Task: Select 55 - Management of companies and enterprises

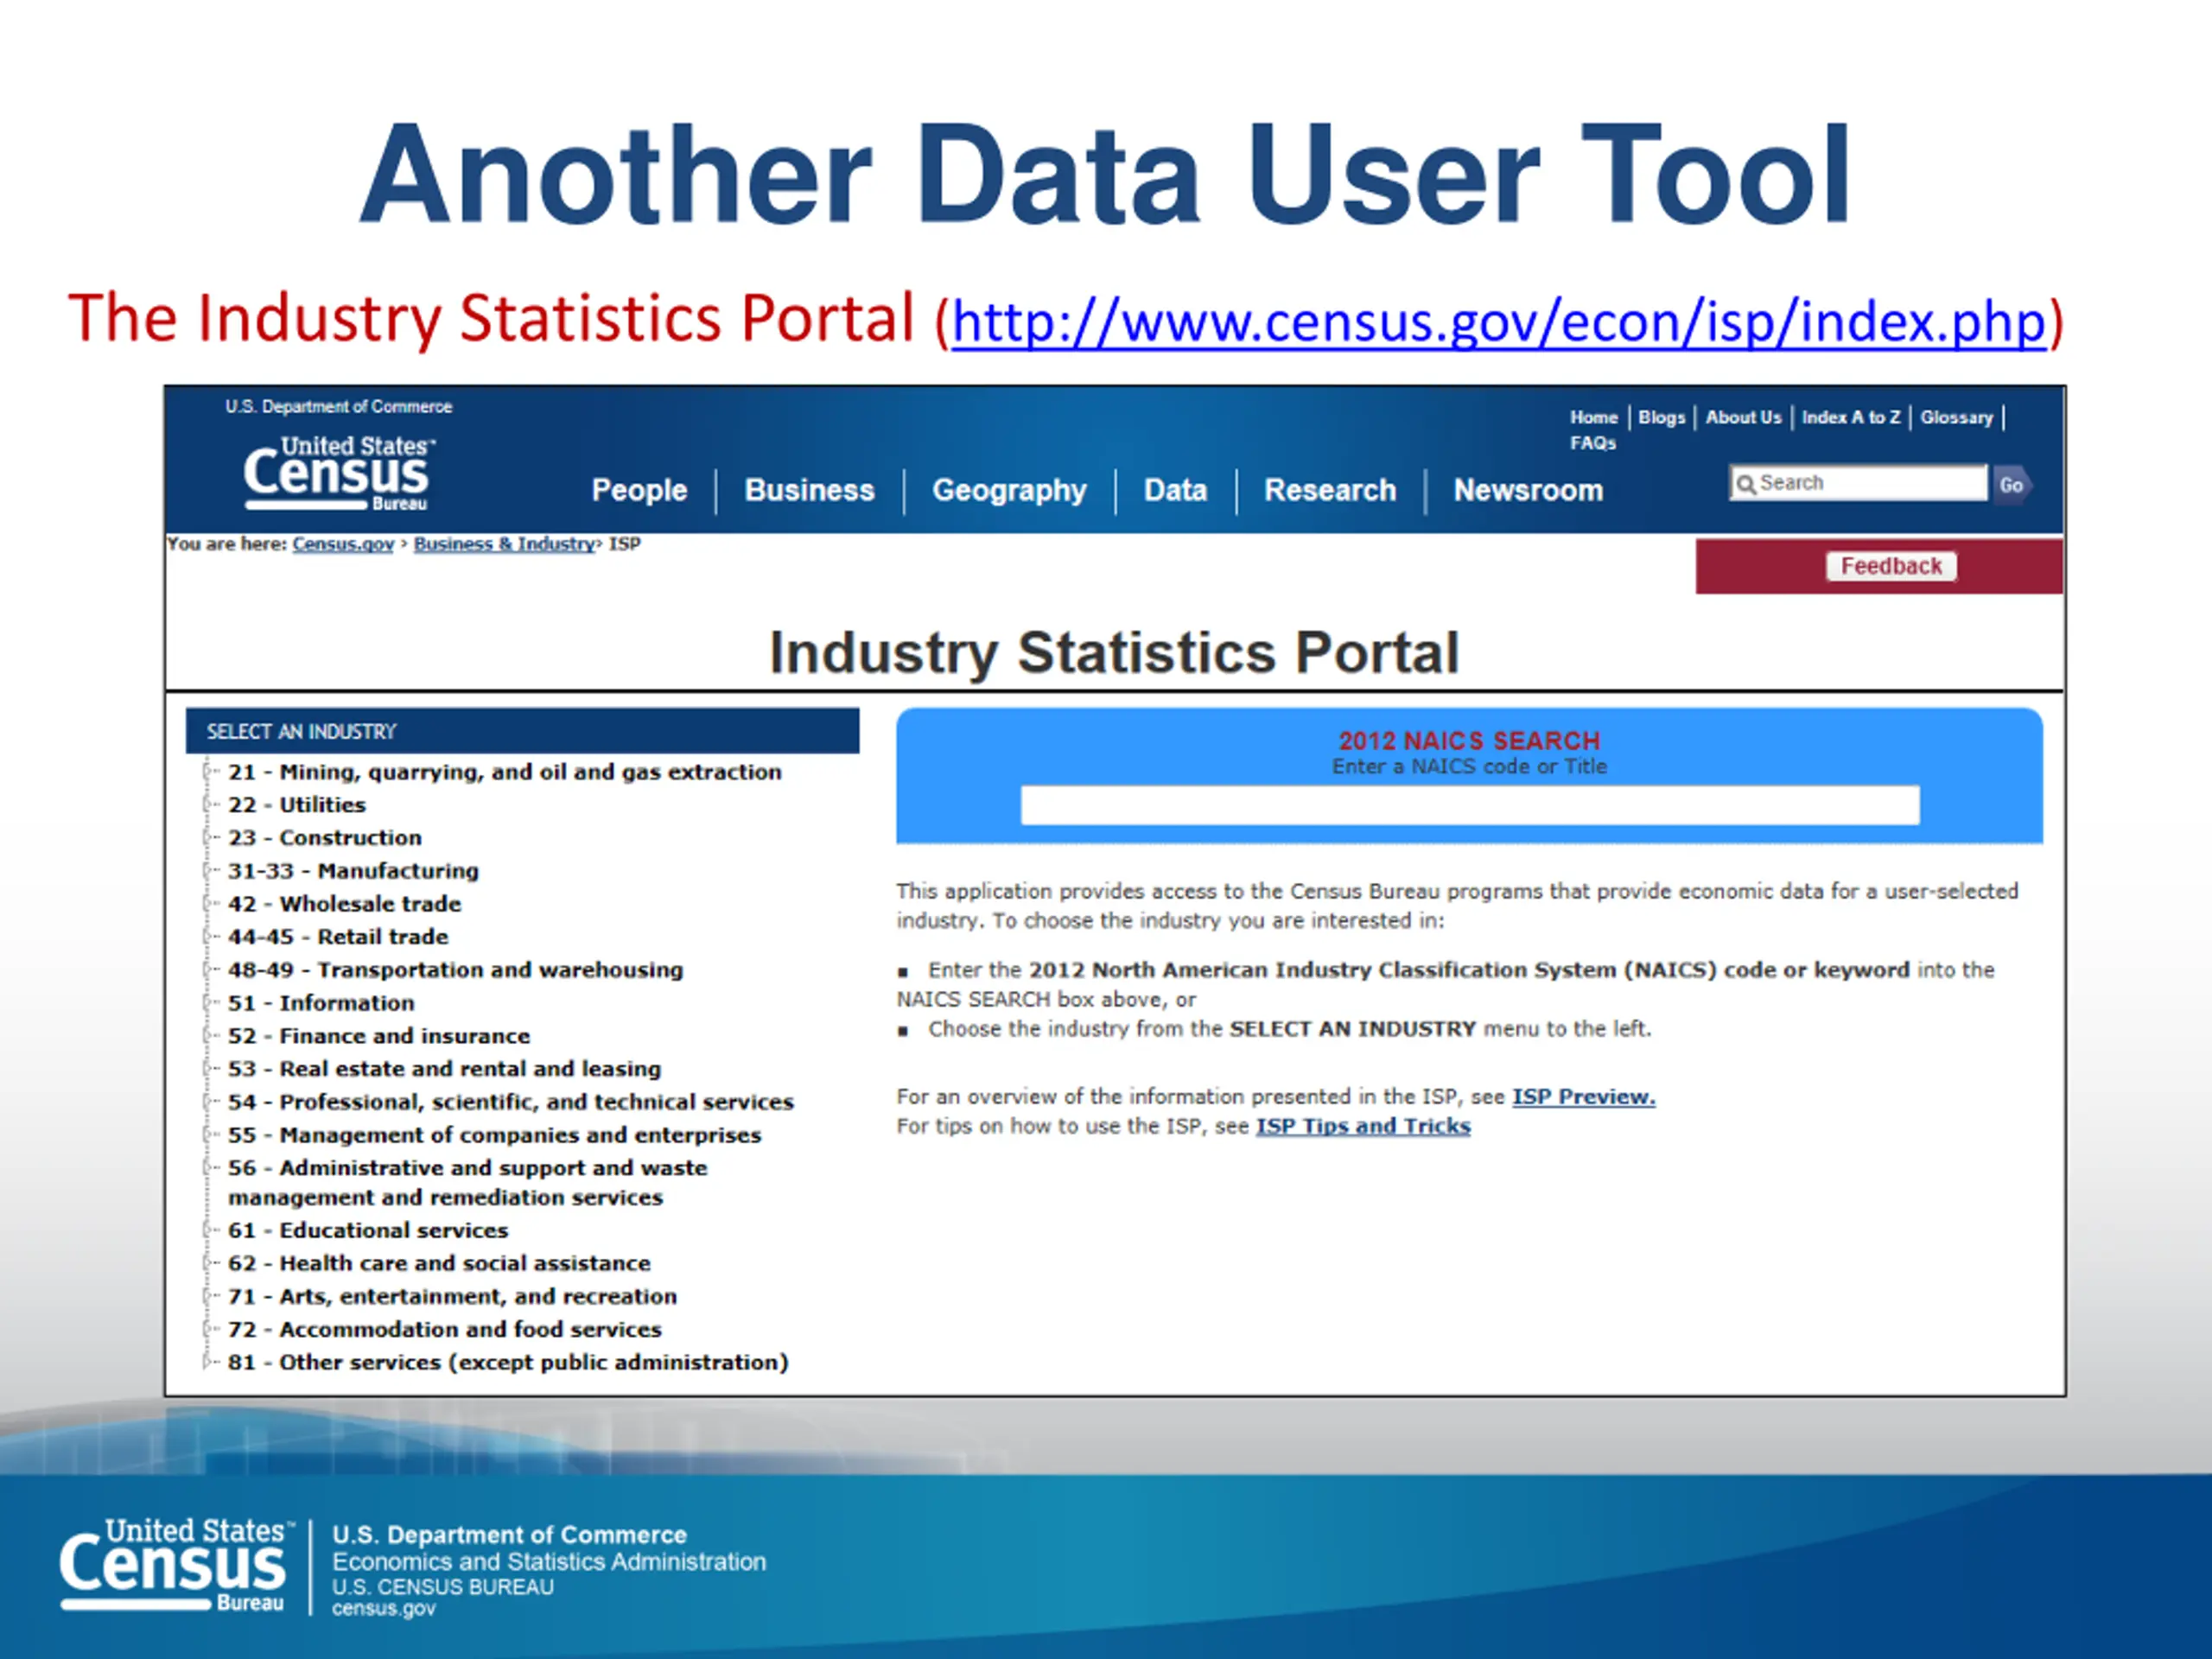Action: (x=494, y=1135)
